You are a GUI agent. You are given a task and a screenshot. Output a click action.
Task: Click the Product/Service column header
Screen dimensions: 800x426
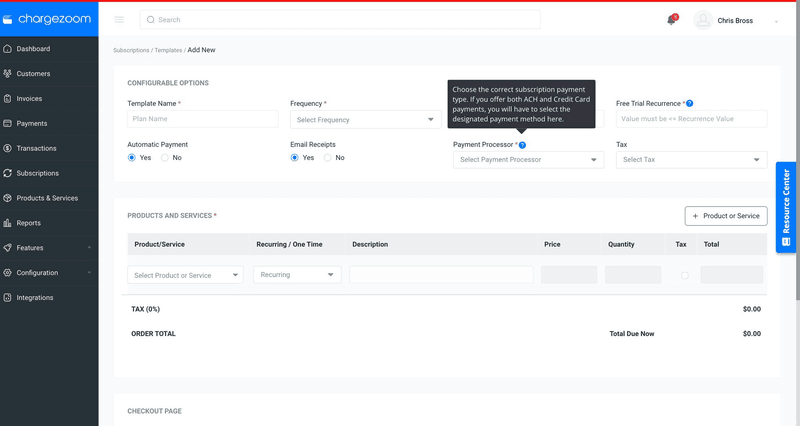click(x=160, y=244)
